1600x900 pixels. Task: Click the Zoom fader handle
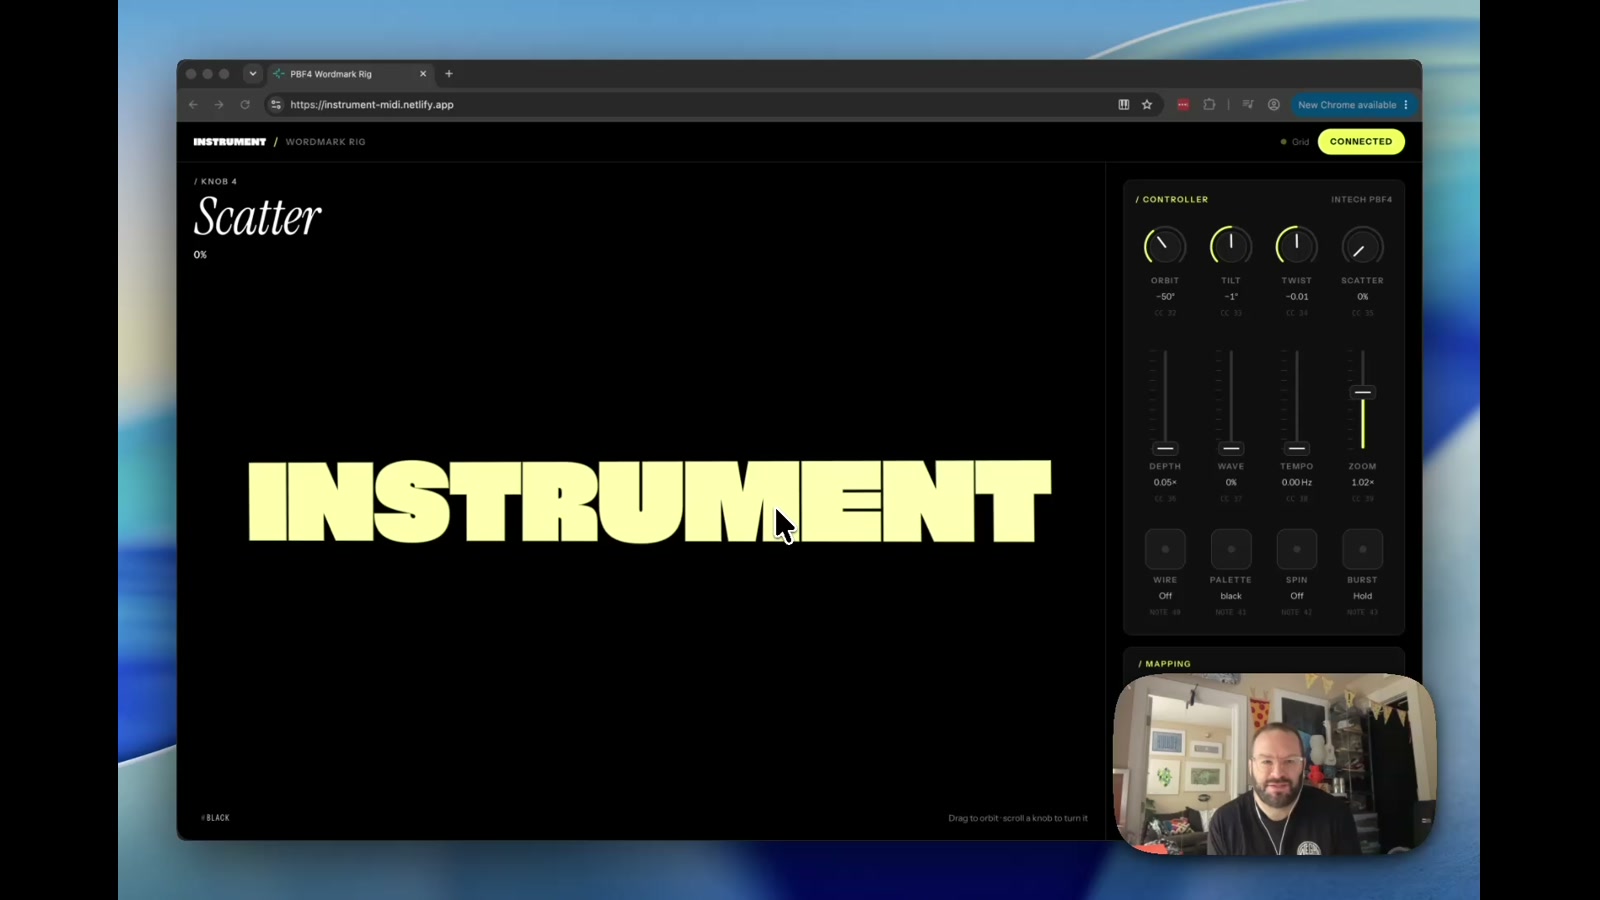click(x=1362, y=392)
